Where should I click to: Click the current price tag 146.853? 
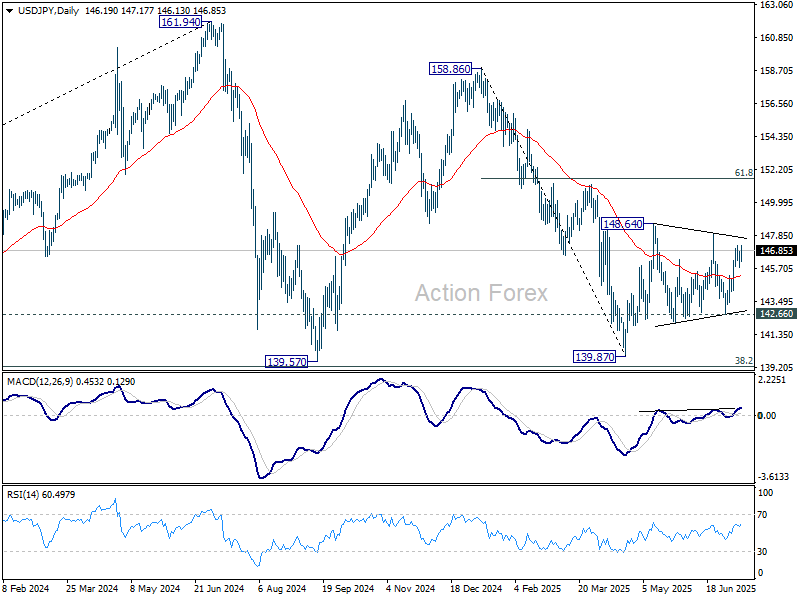coord(776,251)
